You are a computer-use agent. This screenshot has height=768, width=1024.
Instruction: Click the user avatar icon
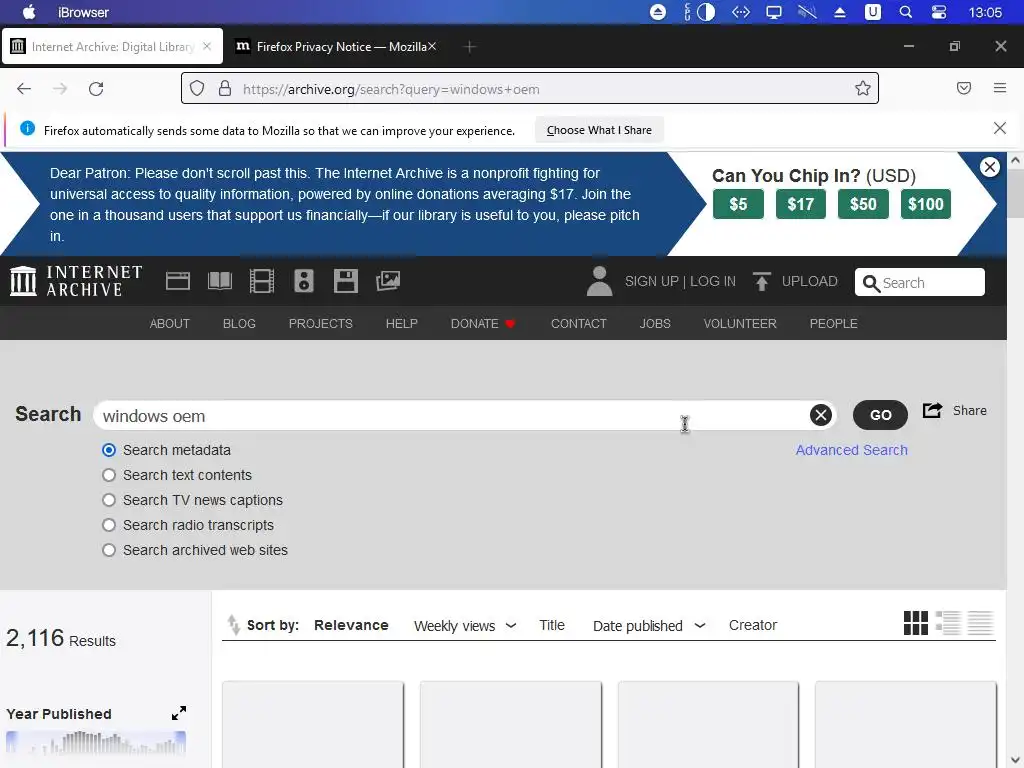pos(599,281)
